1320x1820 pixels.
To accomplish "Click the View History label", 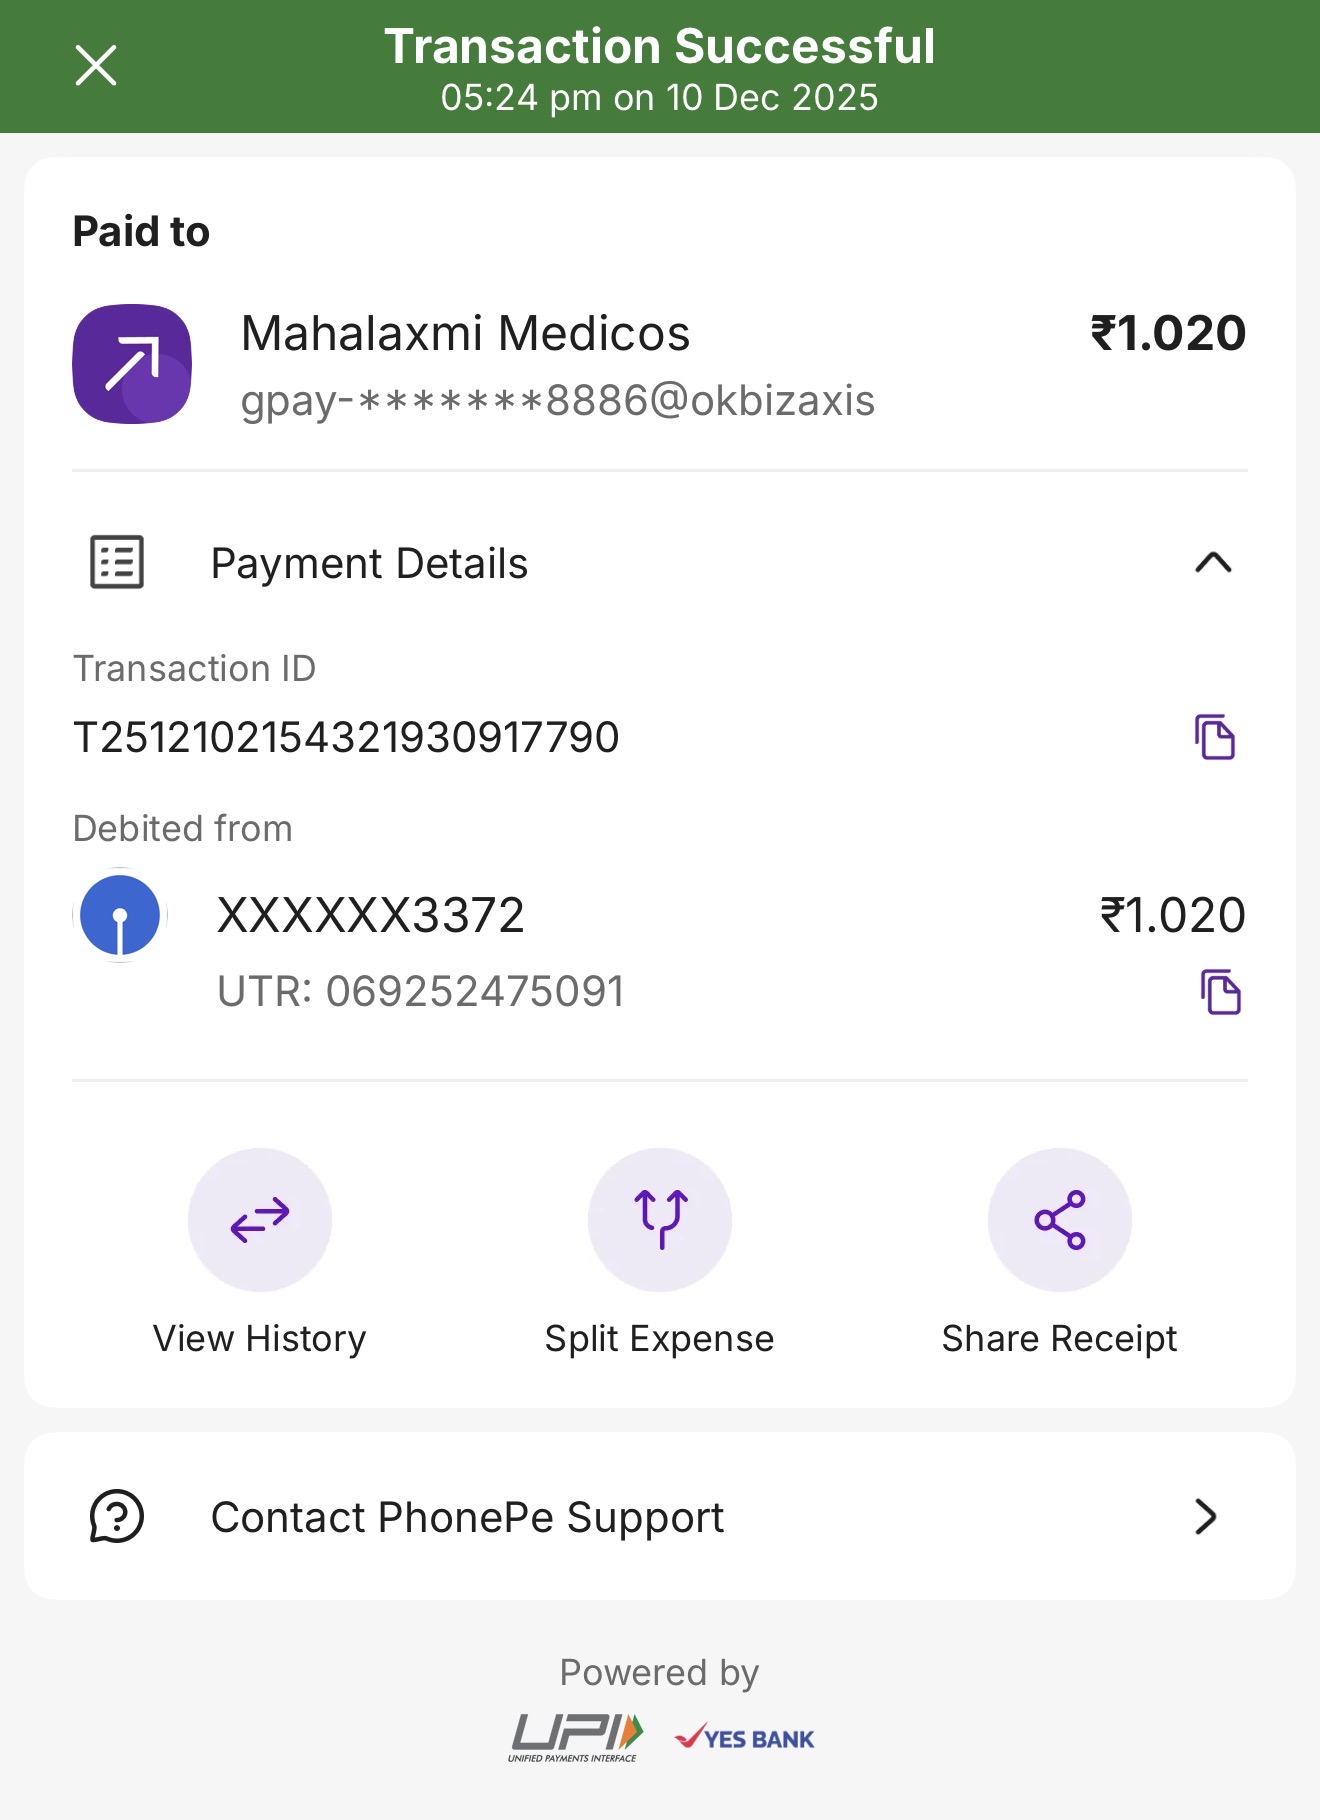I will pyautogui.click(x=260, y=1339).
